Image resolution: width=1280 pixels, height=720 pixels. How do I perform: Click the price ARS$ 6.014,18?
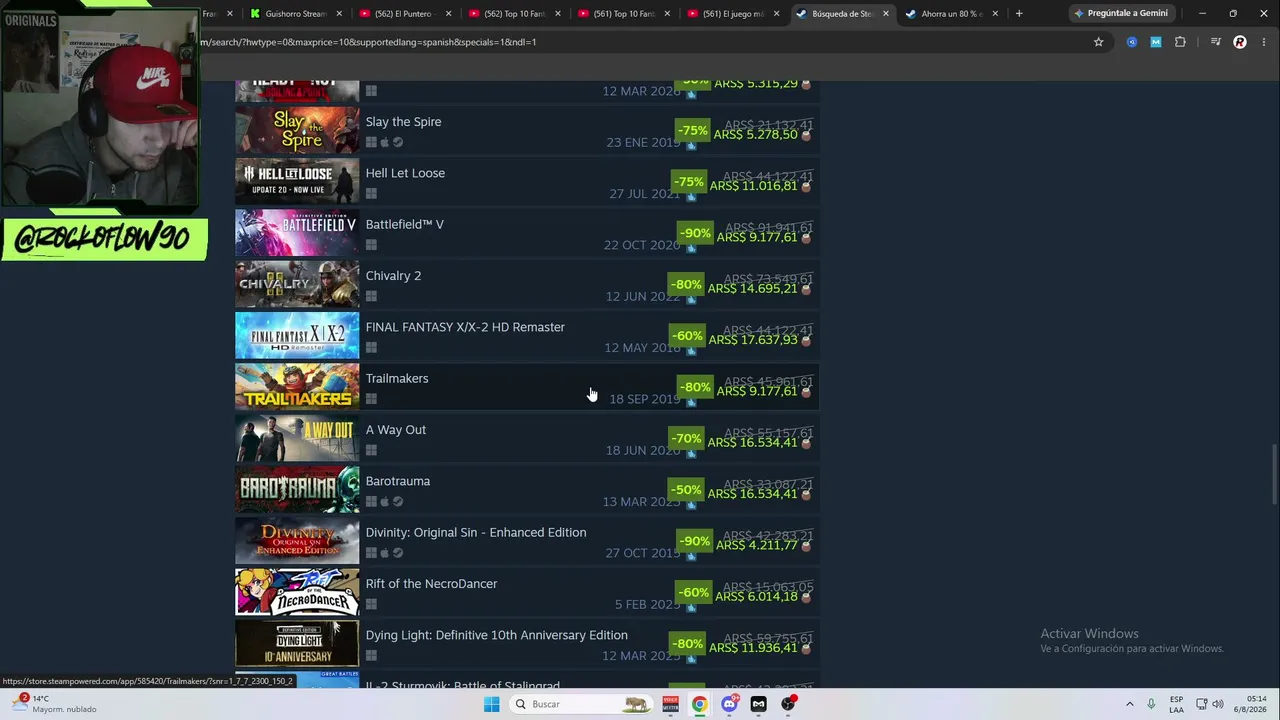(756, 596)
